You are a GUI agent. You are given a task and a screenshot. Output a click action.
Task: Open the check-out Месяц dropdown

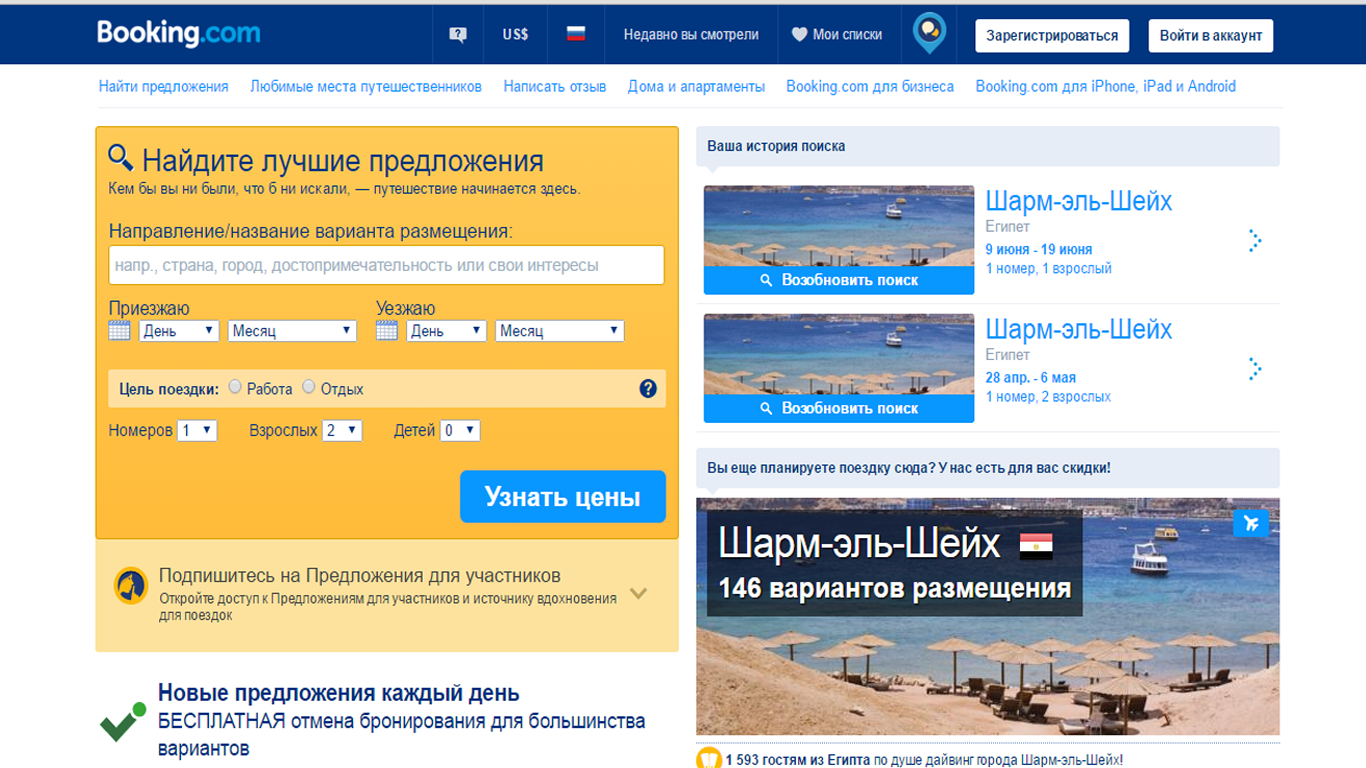560,331
